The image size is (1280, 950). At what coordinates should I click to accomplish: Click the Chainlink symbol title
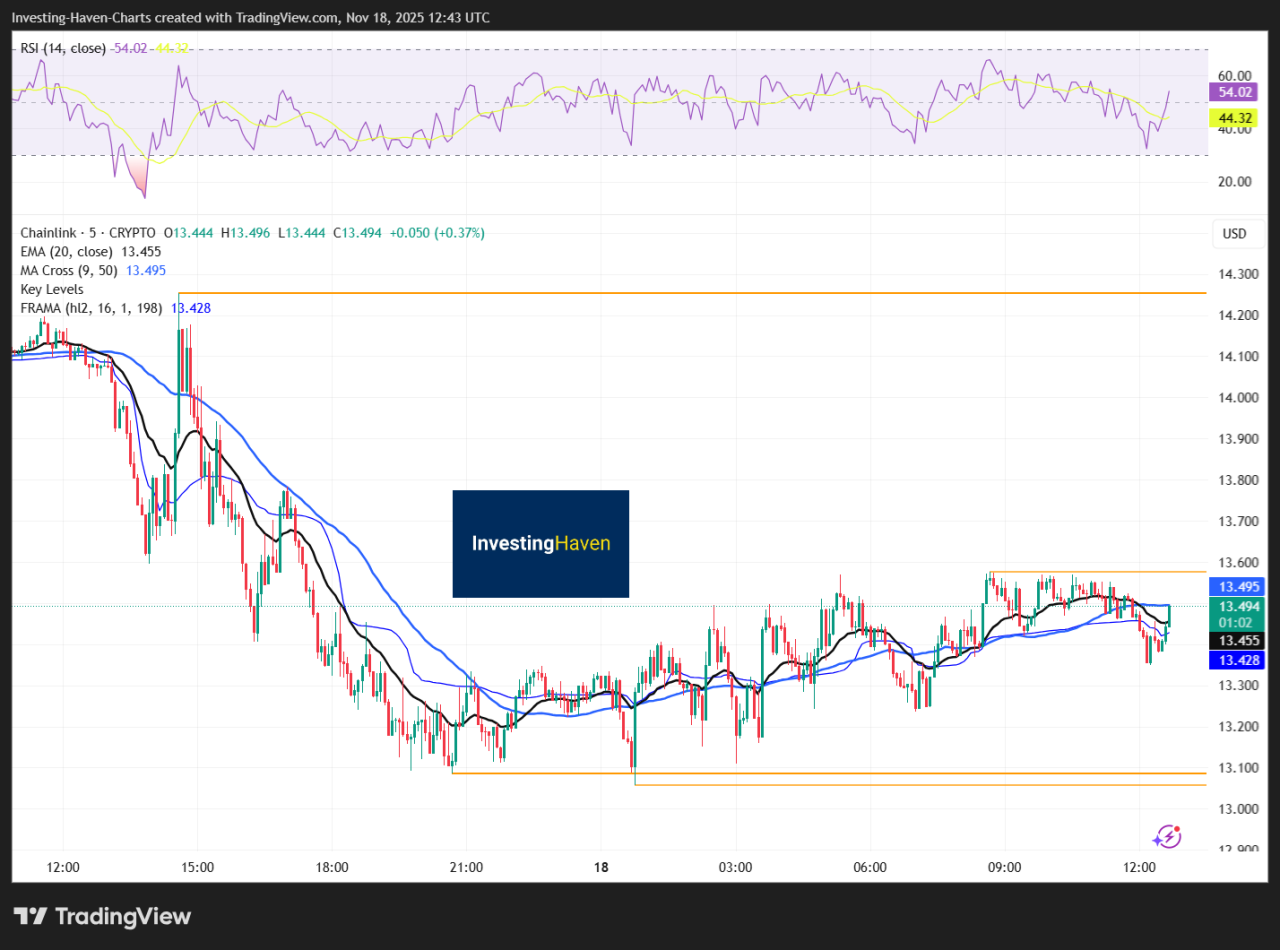point(49,233)
